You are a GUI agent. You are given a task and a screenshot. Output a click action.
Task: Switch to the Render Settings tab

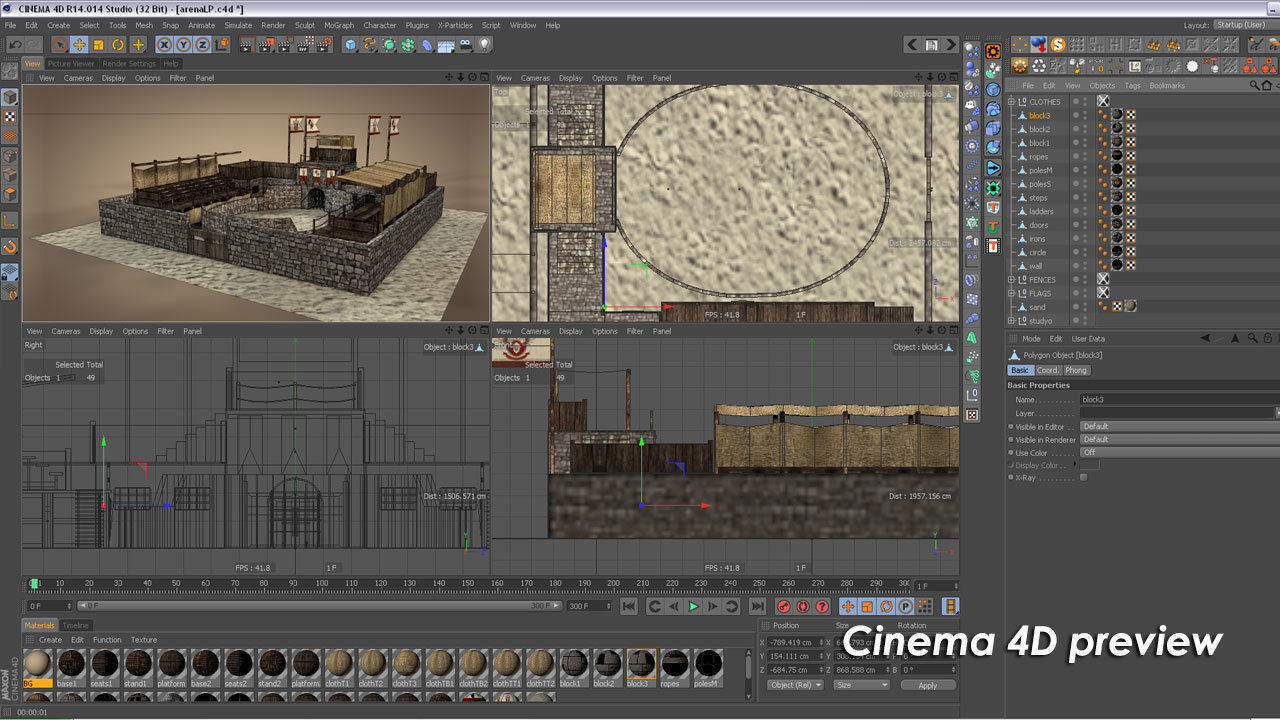point(129,64)
